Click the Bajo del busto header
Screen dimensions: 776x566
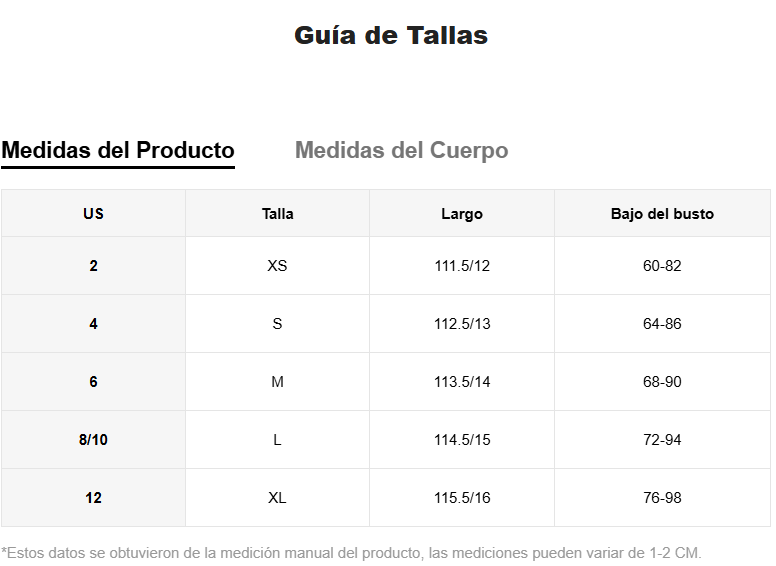pyautogui.click(x=662, y=214)
